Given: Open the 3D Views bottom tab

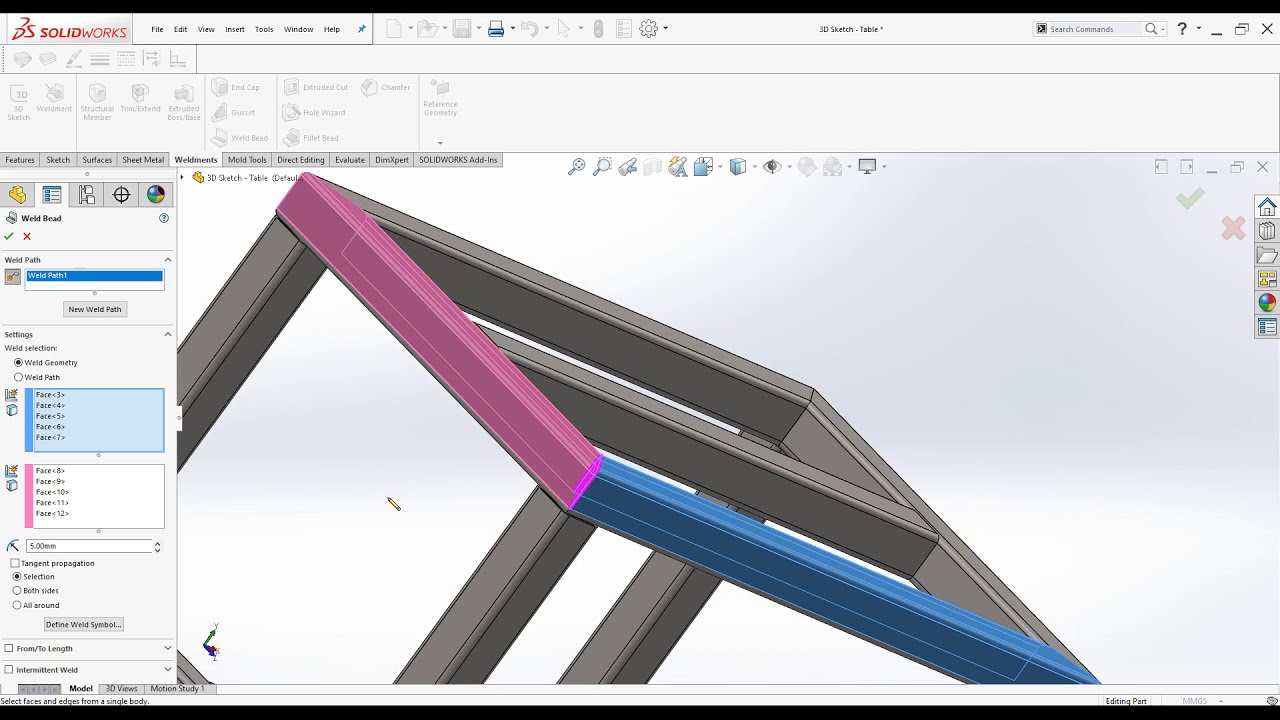Looking at the screenshot, I should click(x=122, y=689).
